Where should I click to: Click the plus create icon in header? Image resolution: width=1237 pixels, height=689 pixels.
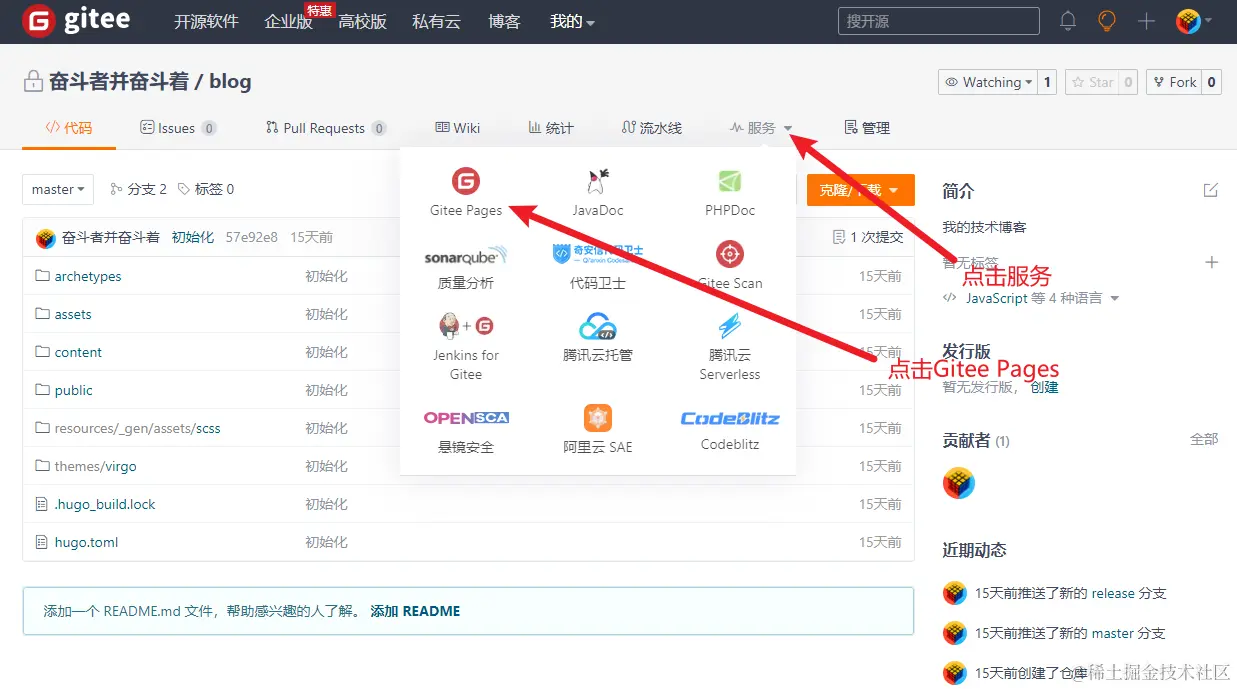pos(1146,21)
